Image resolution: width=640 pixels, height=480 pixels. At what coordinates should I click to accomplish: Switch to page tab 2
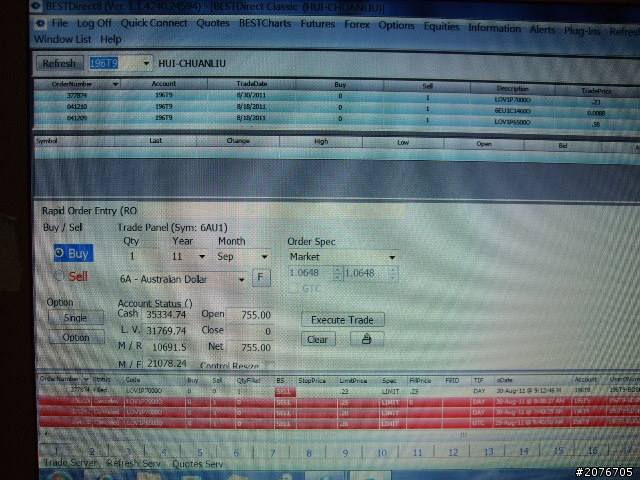coord(92,451)
